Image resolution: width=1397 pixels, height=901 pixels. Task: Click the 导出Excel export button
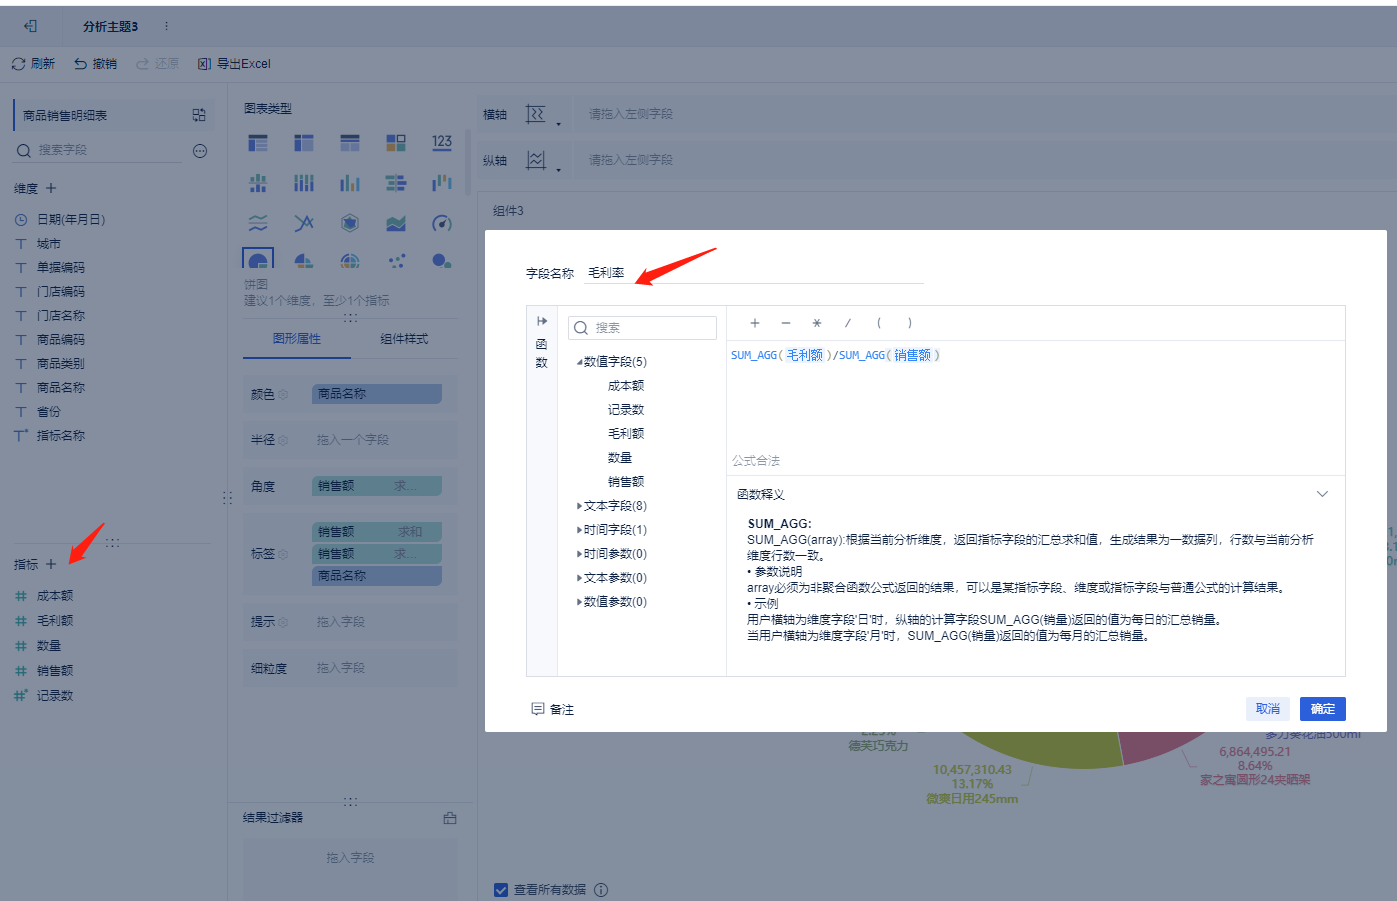[234, 64]
